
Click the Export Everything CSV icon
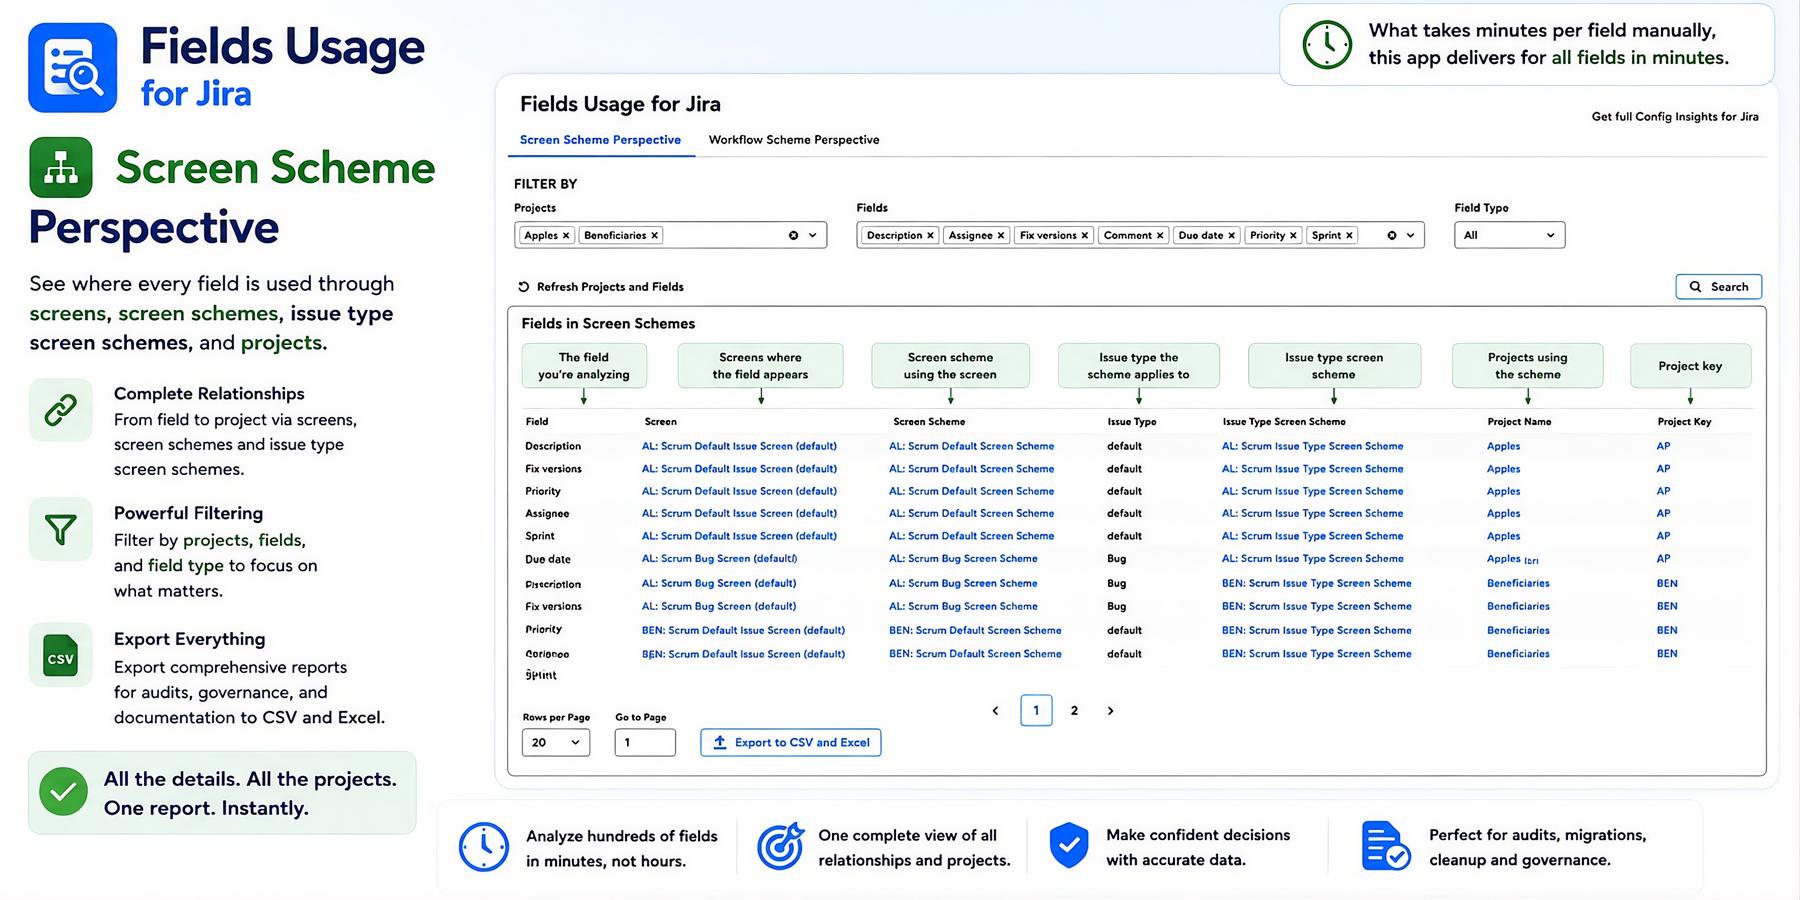[x=61, y=655]
